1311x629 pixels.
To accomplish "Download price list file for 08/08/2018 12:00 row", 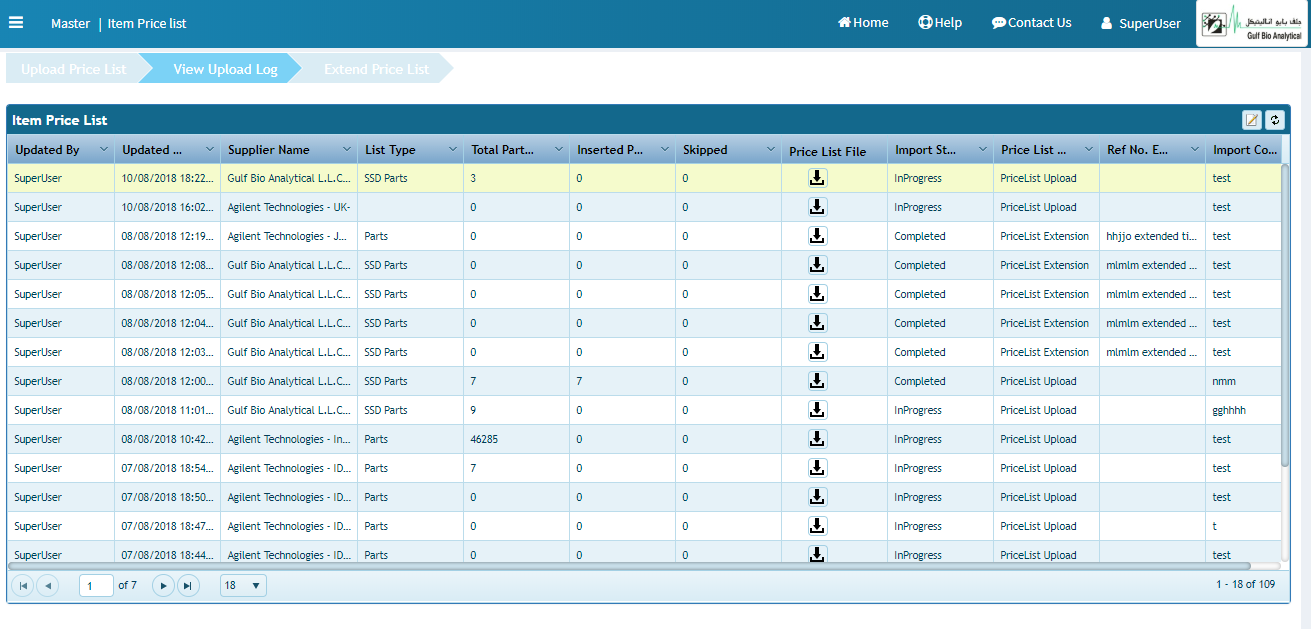I will (817, 381).
